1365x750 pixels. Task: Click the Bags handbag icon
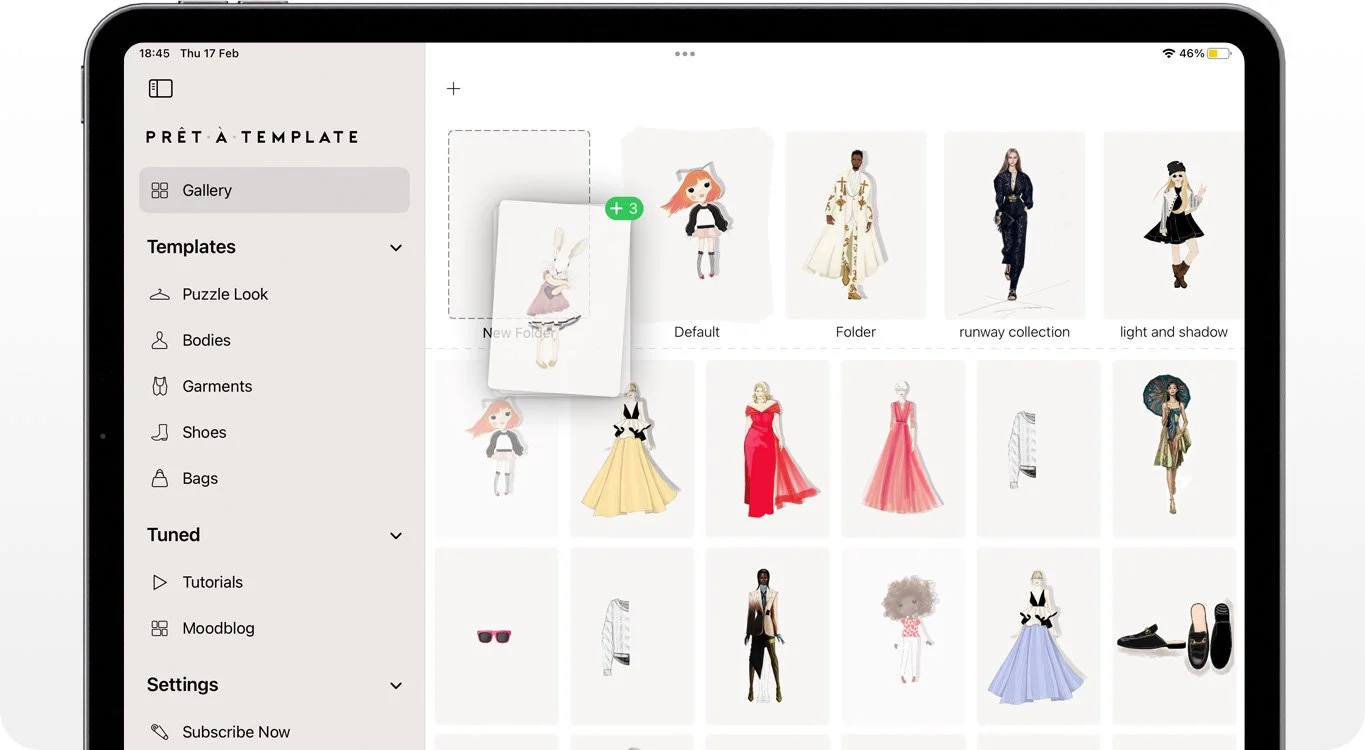[x=160, y=478]
